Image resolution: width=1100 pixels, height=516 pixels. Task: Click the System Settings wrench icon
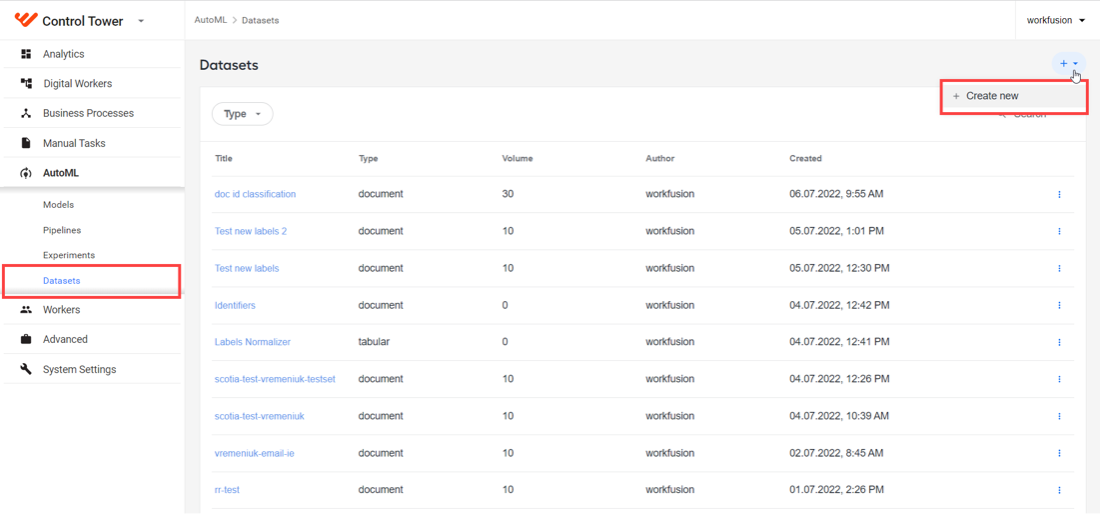[x=27, y=369]
